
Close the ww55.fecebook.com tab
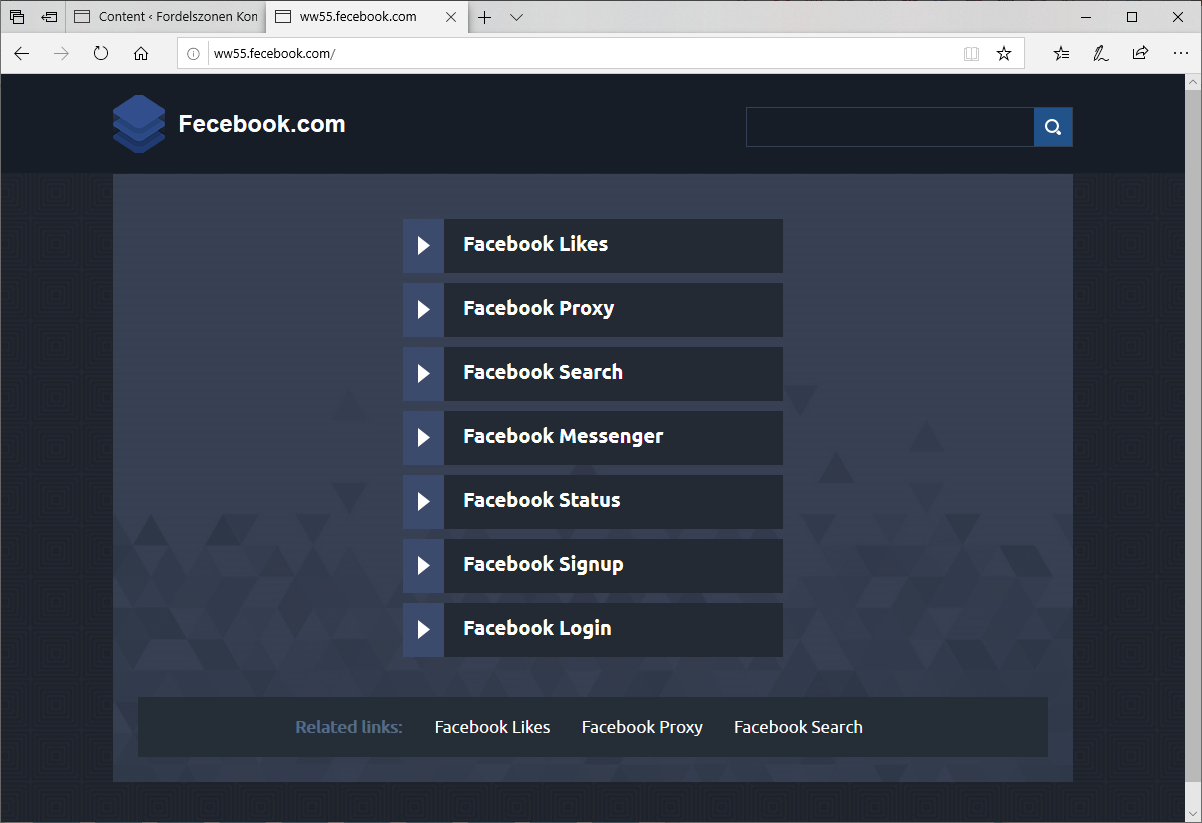[450, 17]
